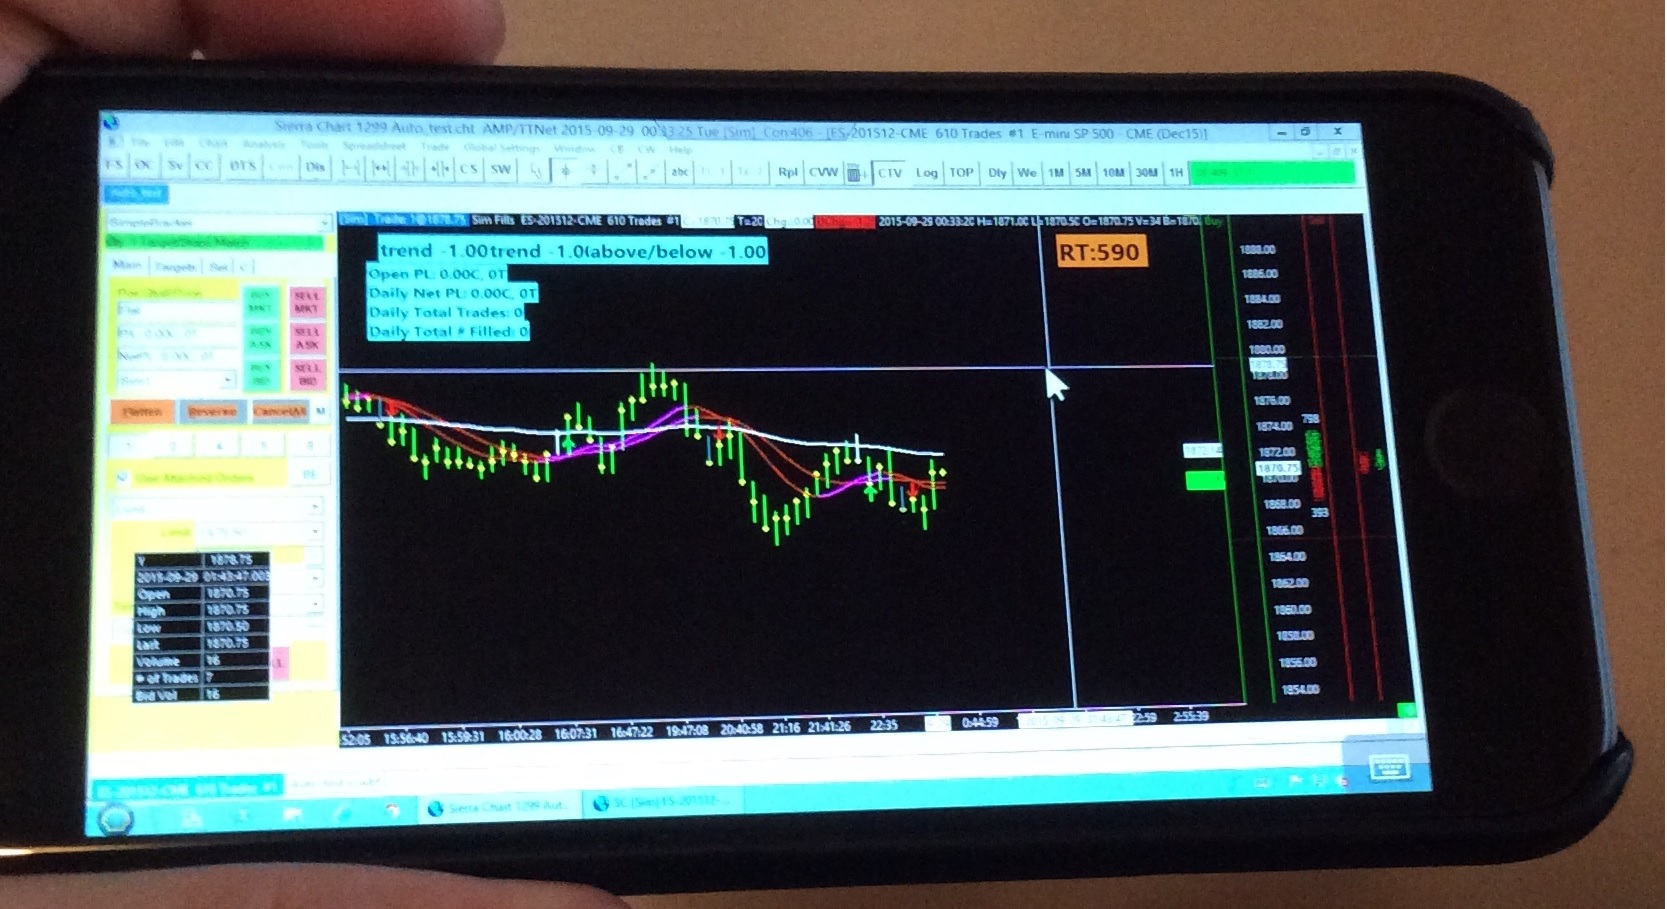Click the Dis toolbar button
1667x909 pixels.
pyautogui.click(x=316, y=167)
